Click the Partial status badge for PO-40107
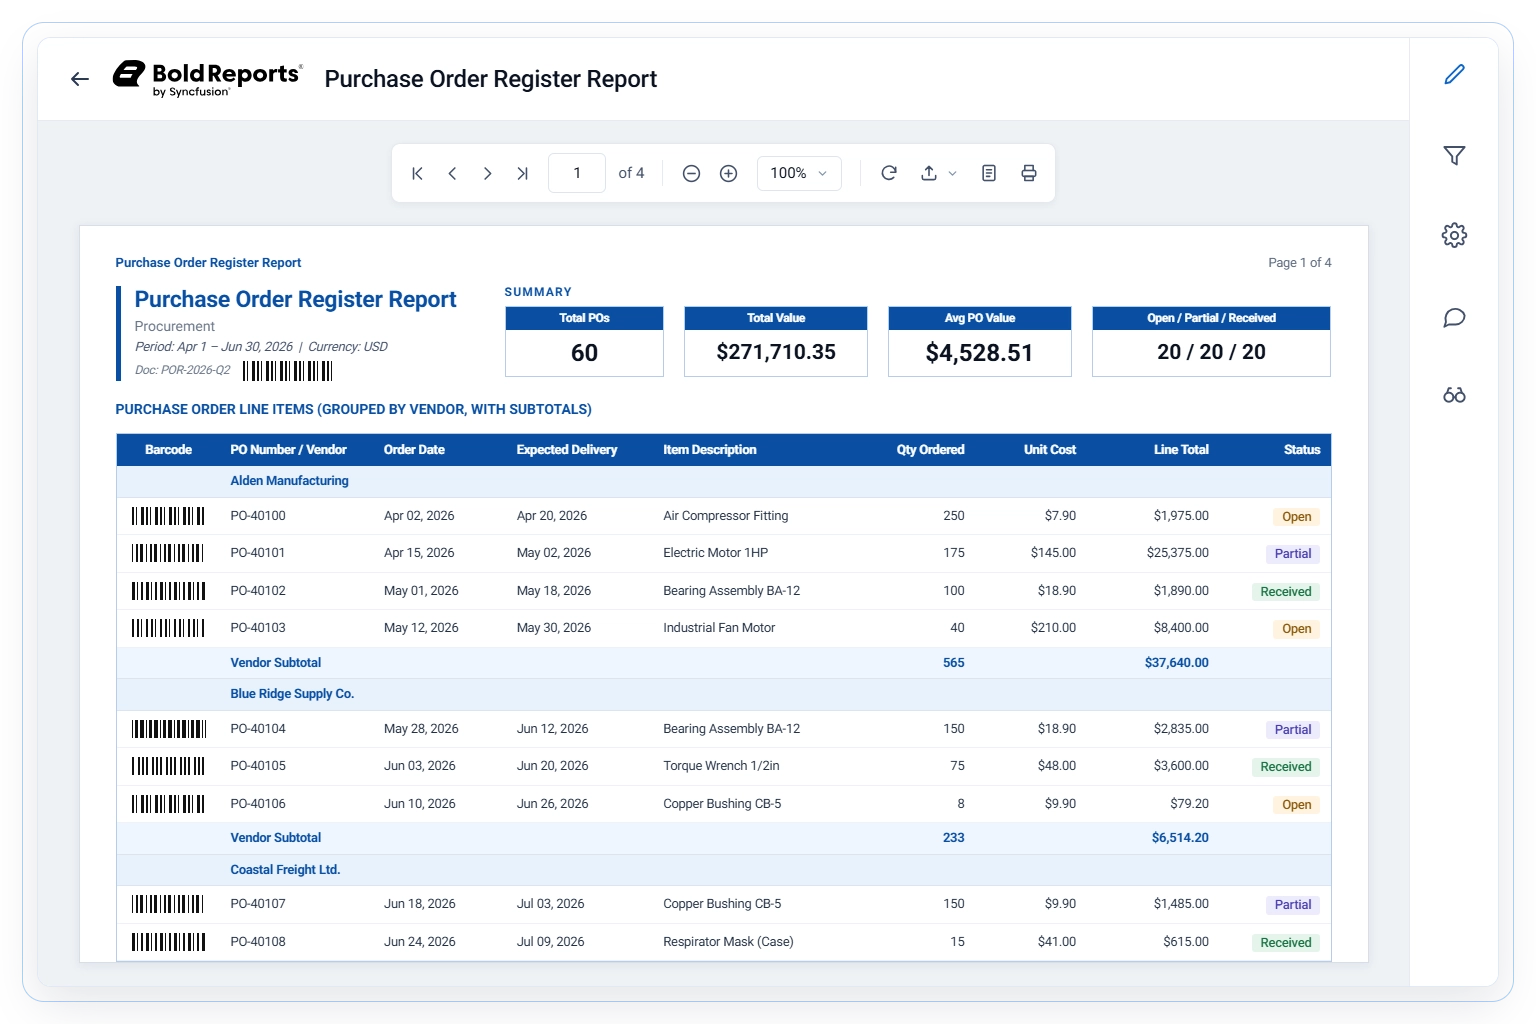 (1293, 905)
